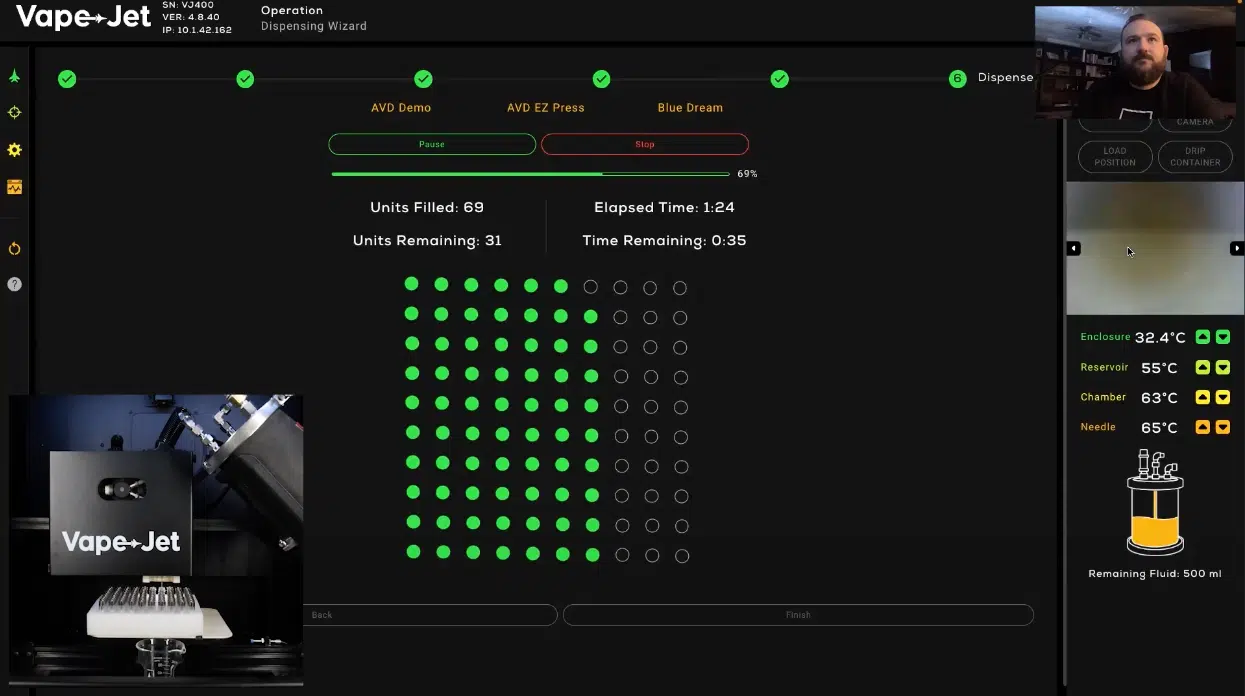Open the calibration crosshair icon in the sidebar

(14, 113)
